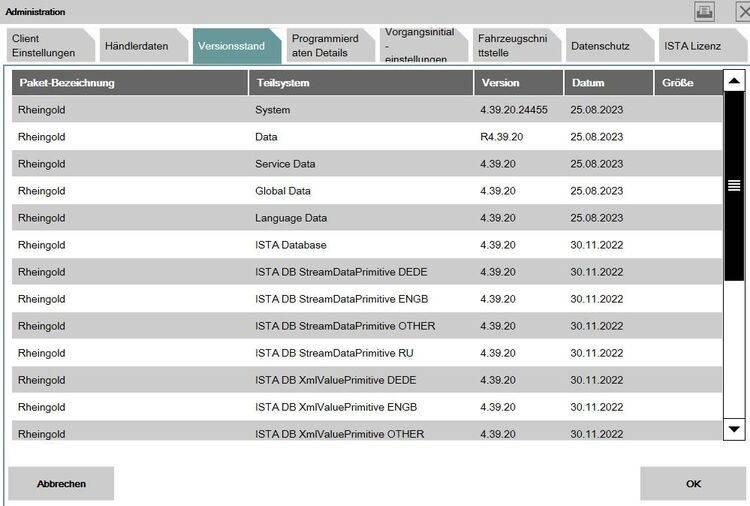Image resolution: width=750 pixels, height=506 pixels.
Task: Open the Programmierdaten Details tab
Action: pyautogui.click(x=330, y=45)
